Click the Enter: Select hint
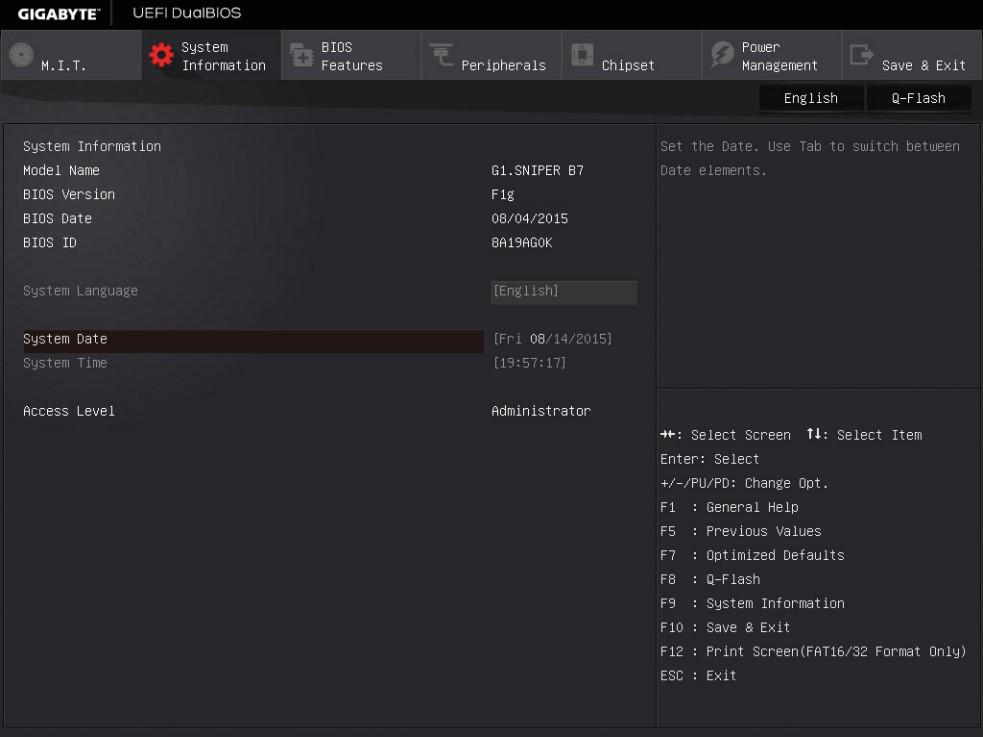Viewport: 983px width, 737px height. click(x=710, y=459)
